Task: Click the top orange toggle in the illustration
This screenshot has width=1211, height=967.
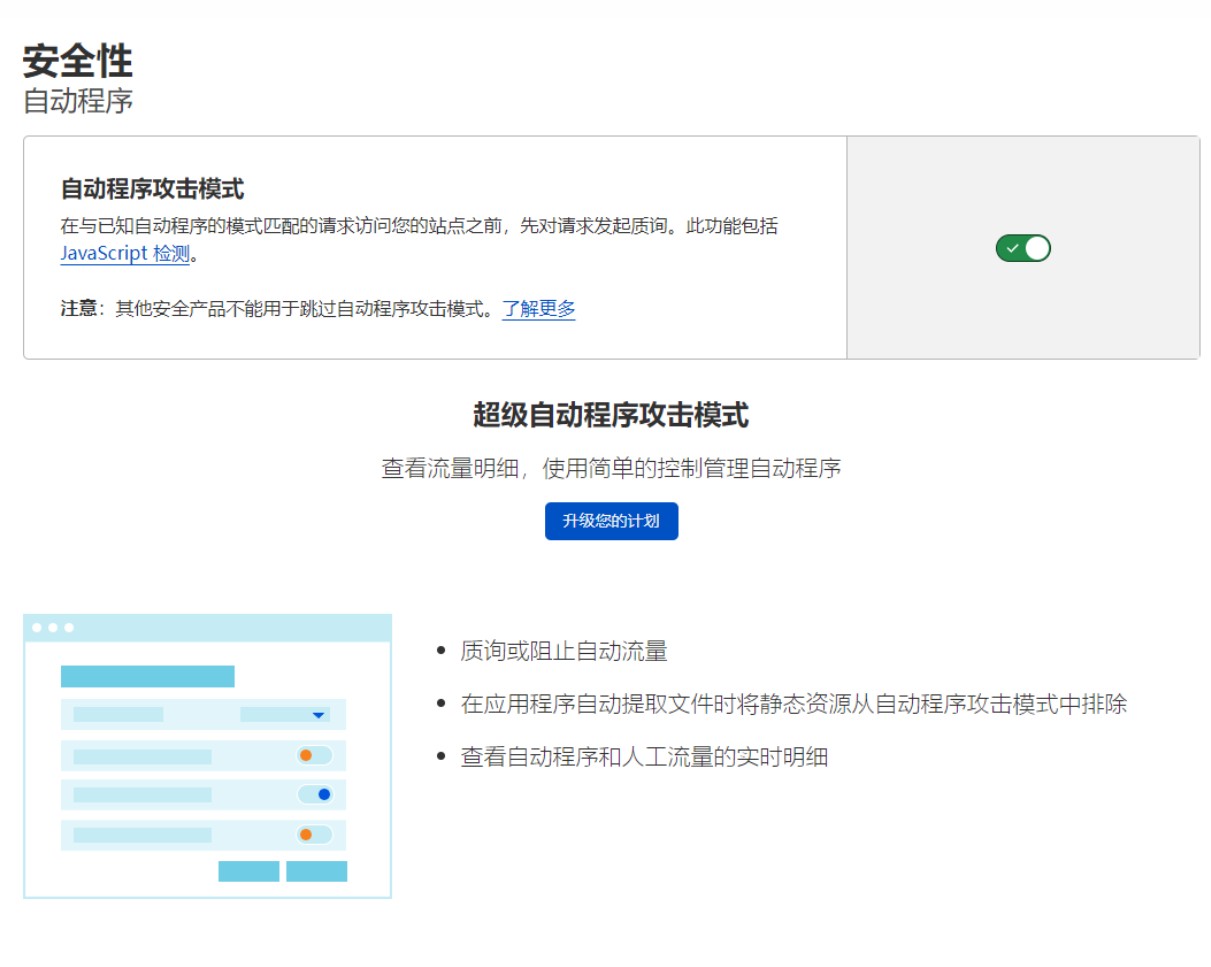Action: 314,755
